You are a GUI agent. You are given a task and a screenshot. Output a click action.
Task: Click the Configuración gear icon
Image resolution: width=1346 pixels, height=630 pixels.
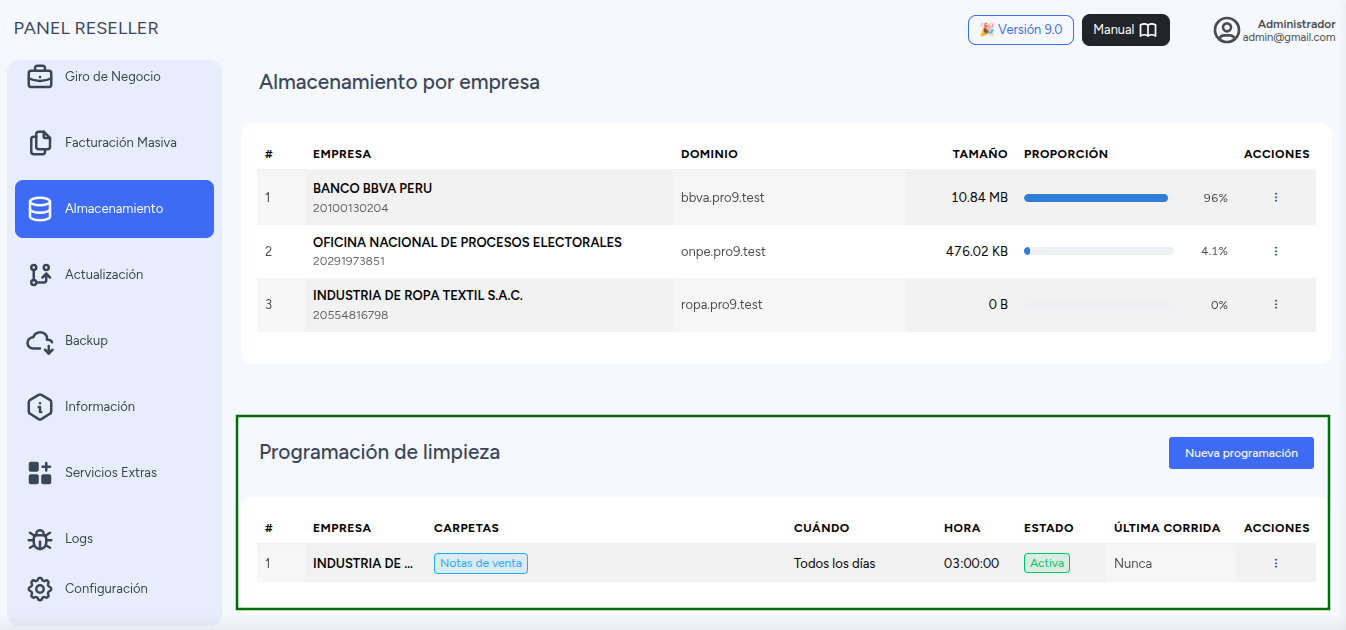click(40, 589)
